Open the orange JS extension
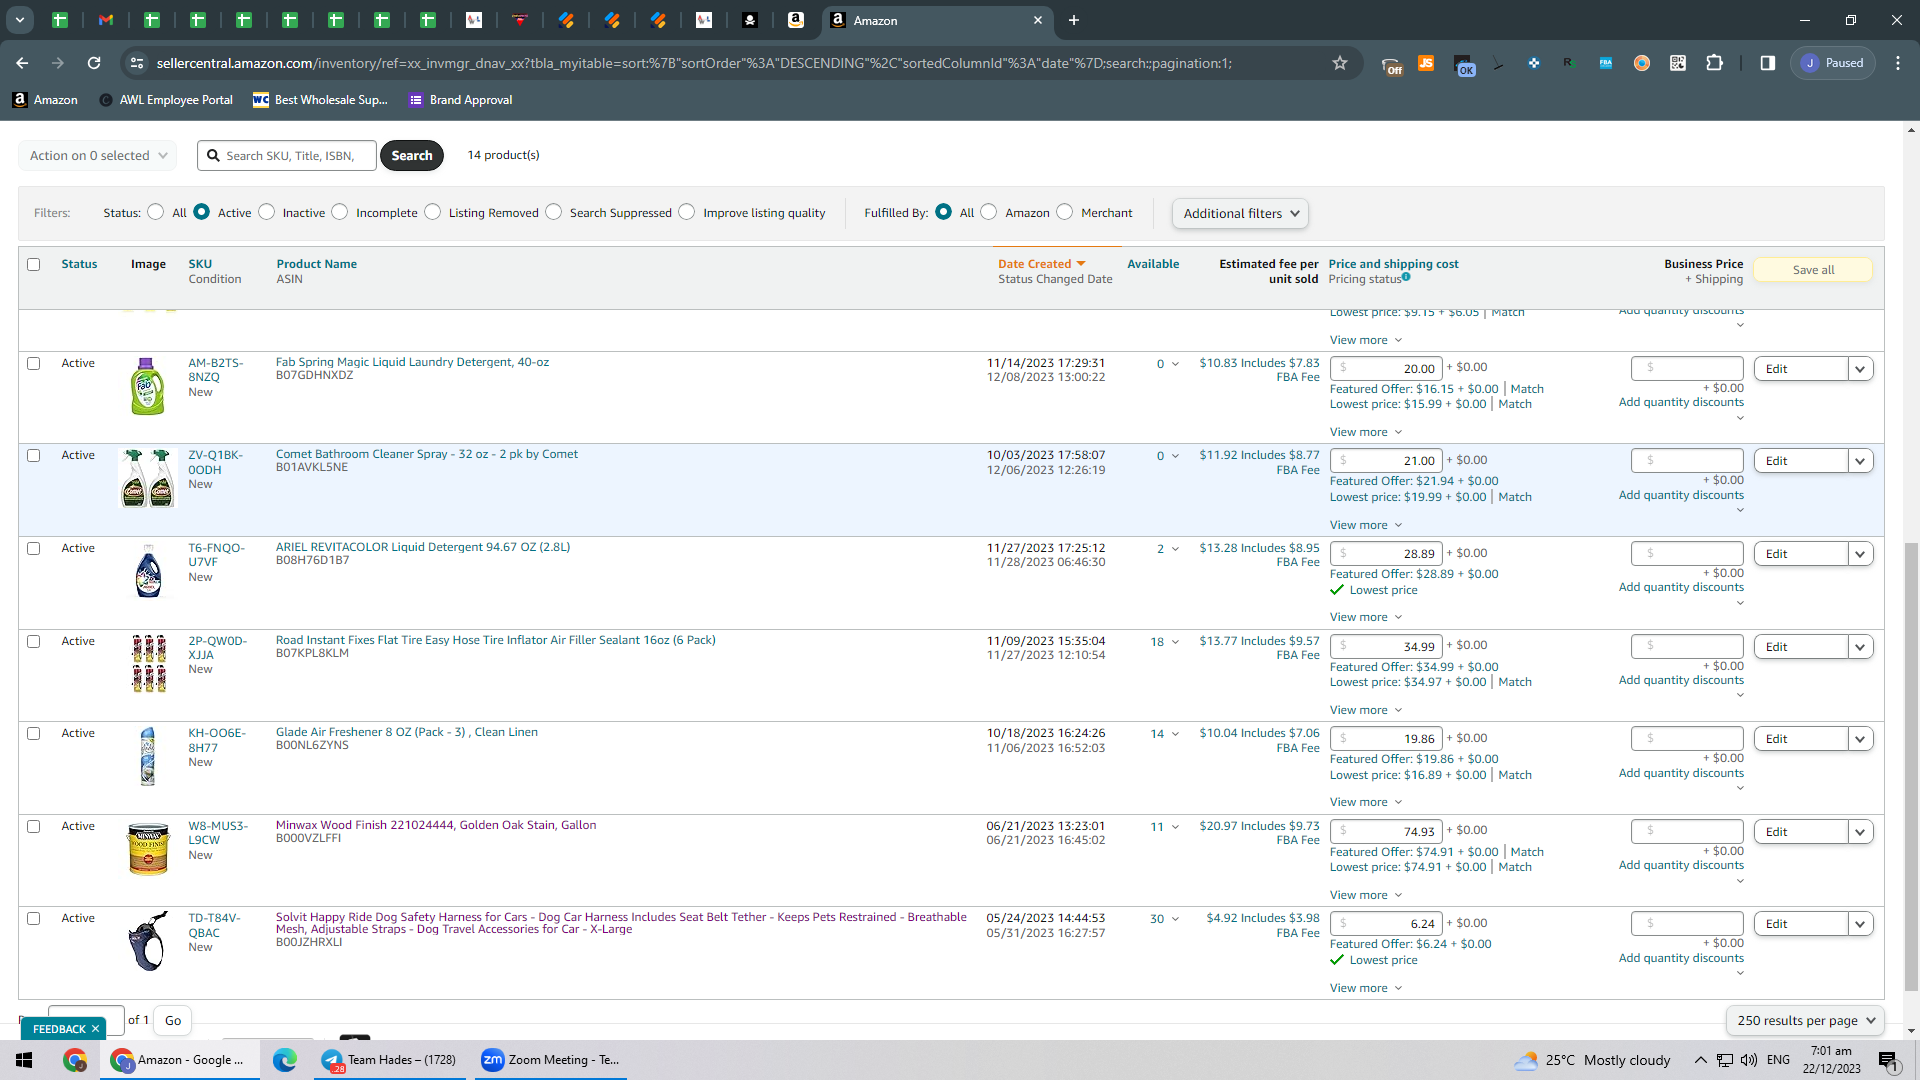Viewport: 1920px width, 1080px height. pos(1426,63)
